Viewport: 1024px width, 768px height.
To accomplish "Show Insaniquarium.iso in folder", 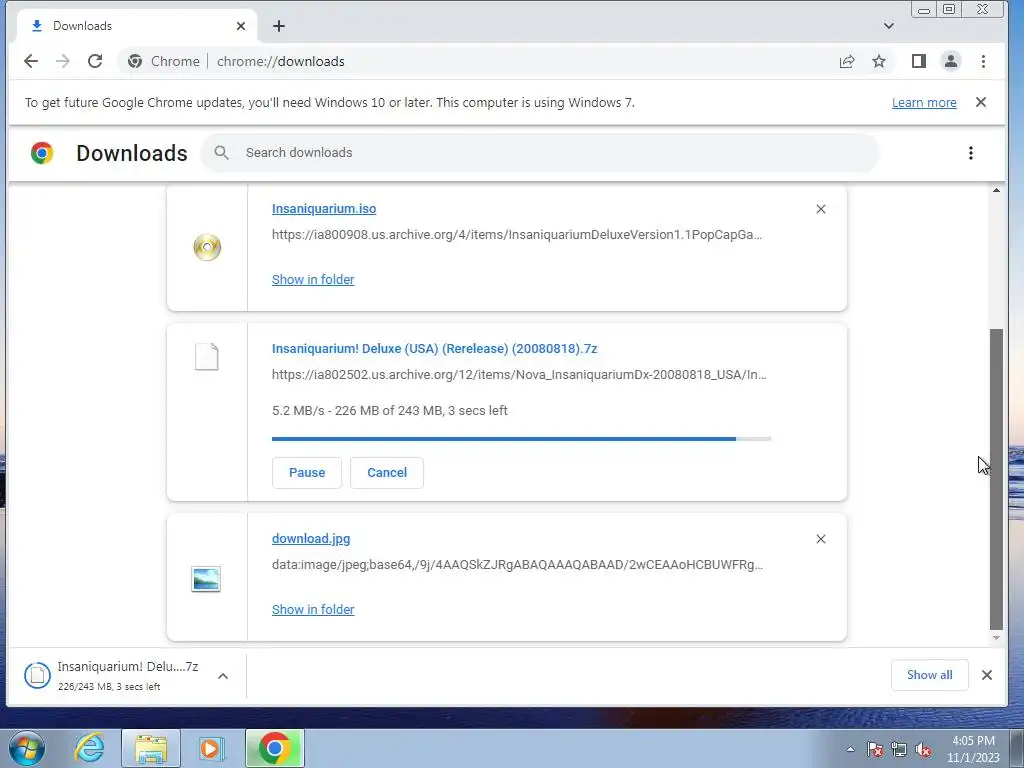I will 313,280.
